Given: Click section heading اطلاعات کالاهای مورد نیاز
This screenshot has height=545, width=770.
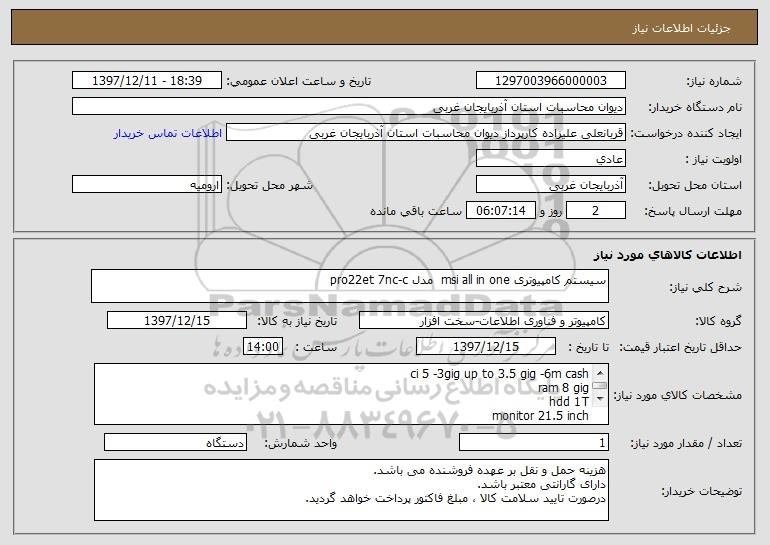Looking at the screenshot, I should 667,255.
